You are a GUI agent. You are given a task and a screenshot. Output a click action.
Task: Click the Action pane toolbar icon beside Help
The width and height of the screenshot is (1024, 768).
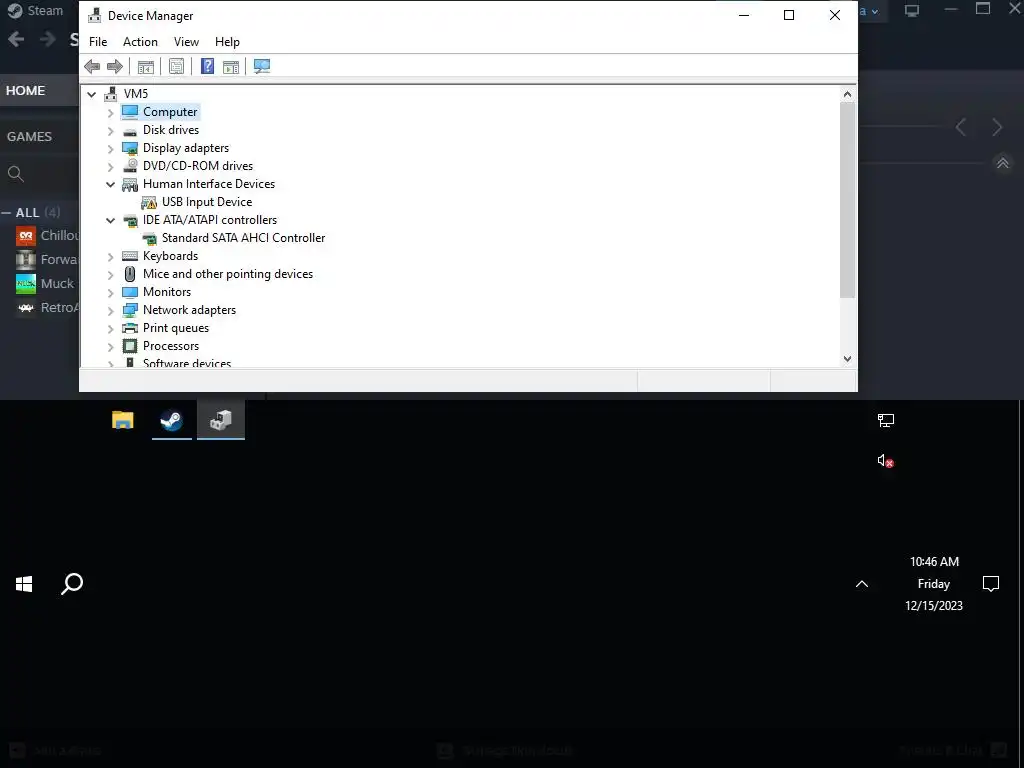click(x=231, y=66)
